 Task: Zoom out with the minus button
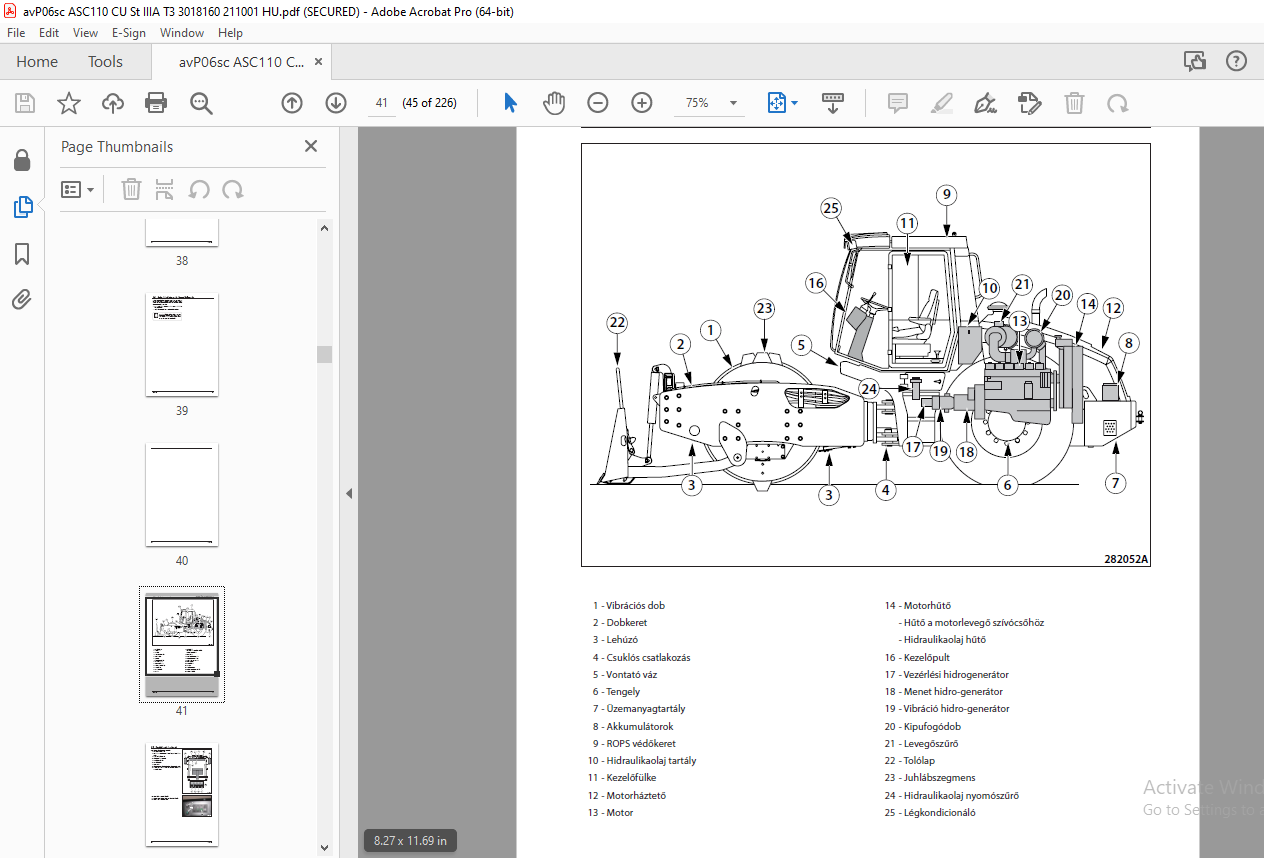tap(597, 103)
